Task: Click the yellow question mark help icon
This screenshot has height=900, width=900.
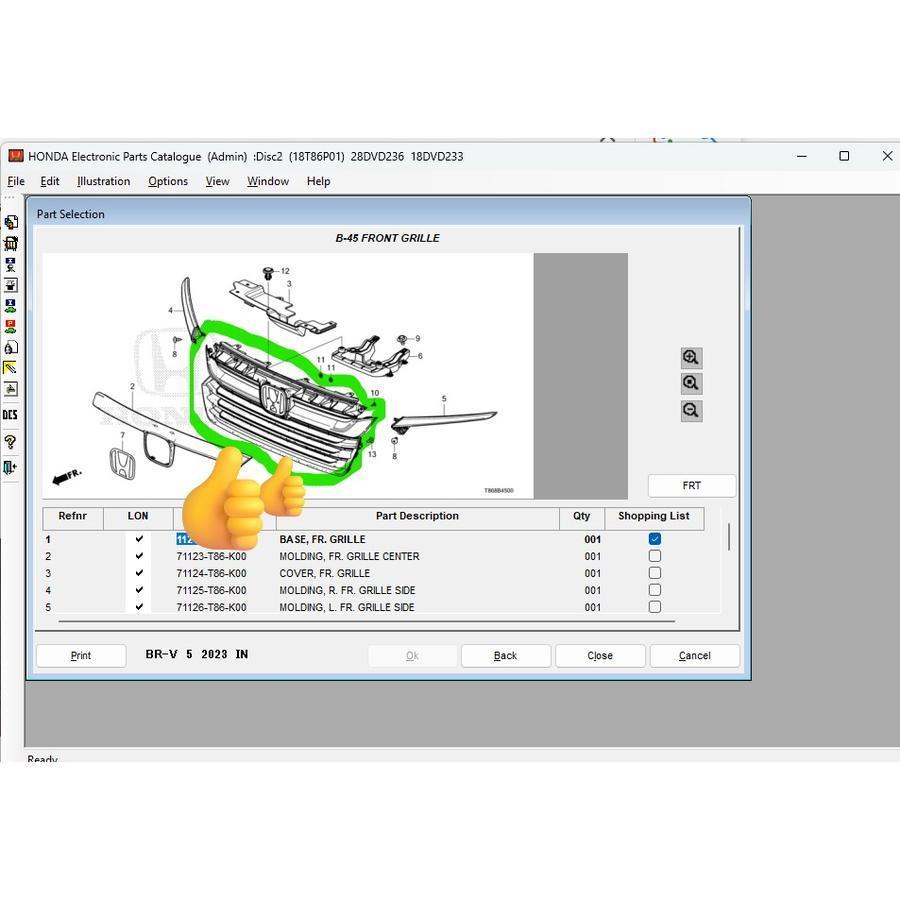Action: pos(10,442)
